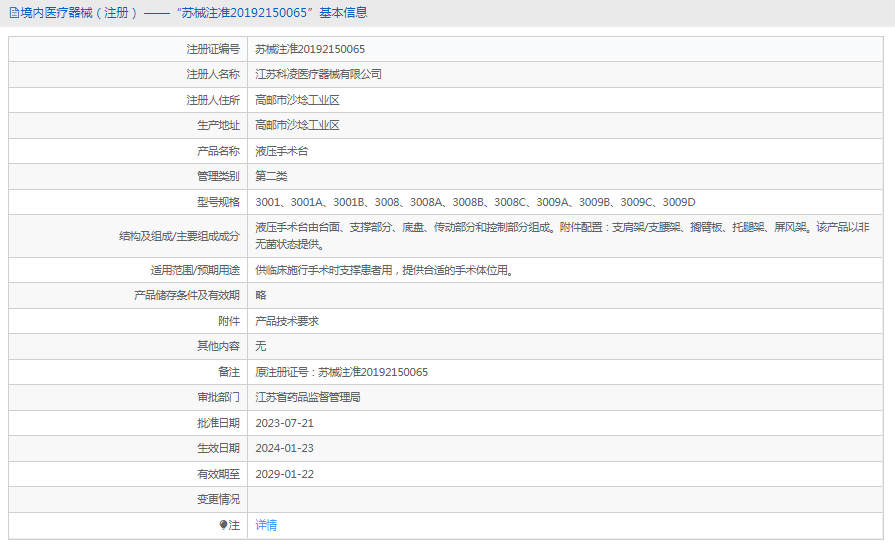The image size is (895, 544).
Task: Click the marker icon beside the 注 label
Action: [x=223, y=525]
